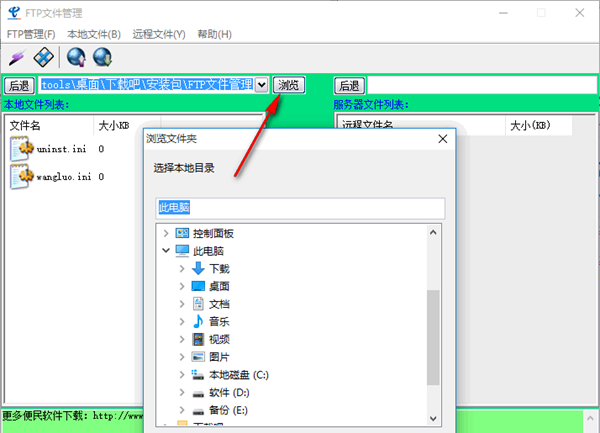The image size is (600, 433).
Task: Select the 备份 (E:) tree label
Action: tap(228, 410)
